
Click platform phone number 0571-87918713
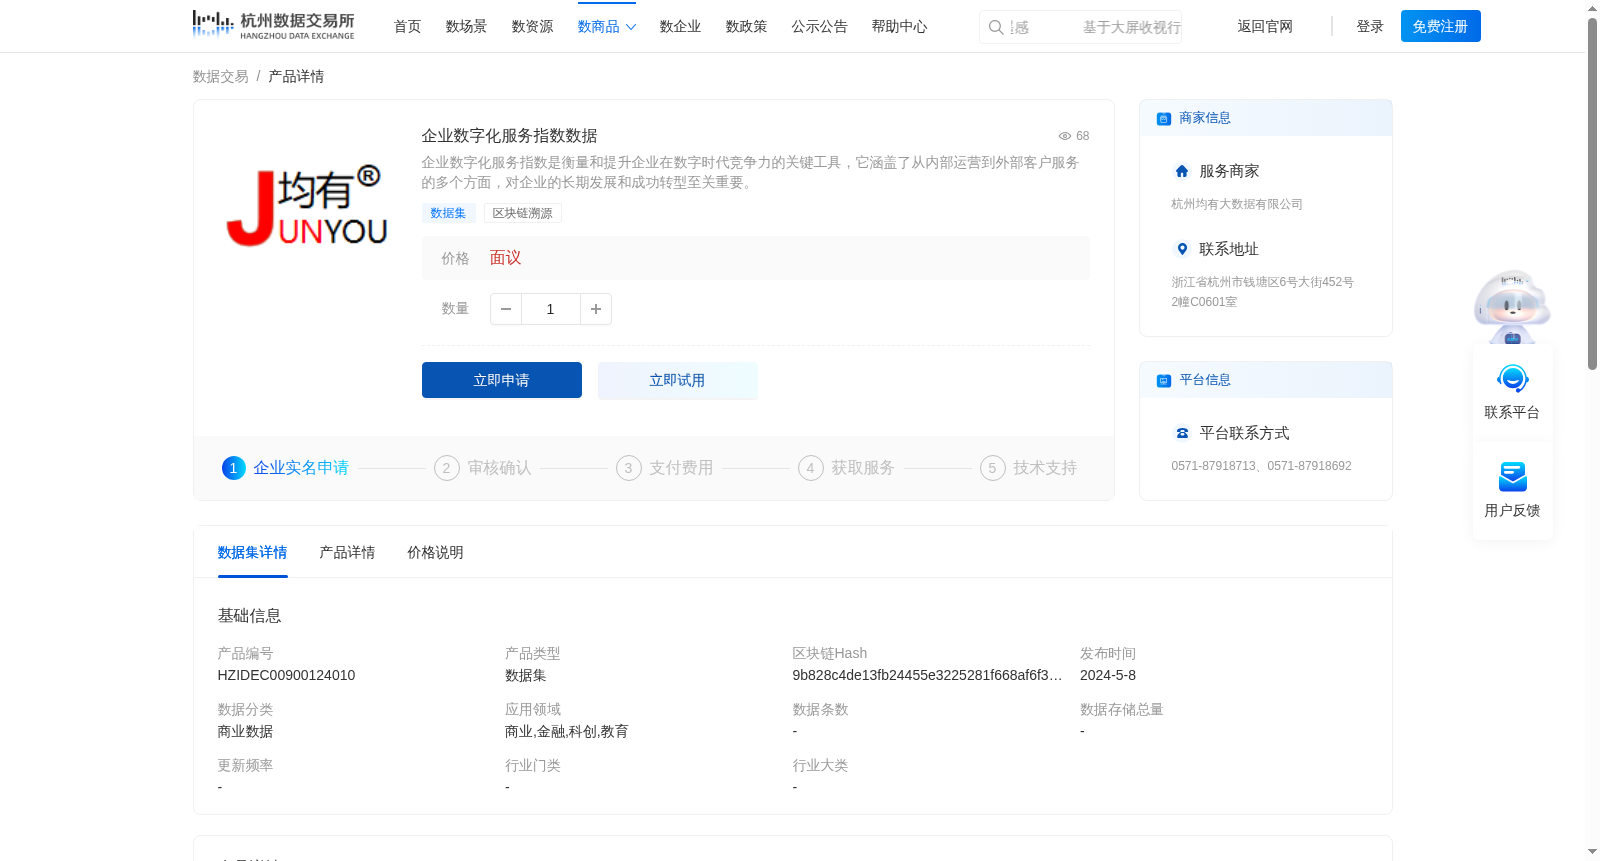point(1213,466)
